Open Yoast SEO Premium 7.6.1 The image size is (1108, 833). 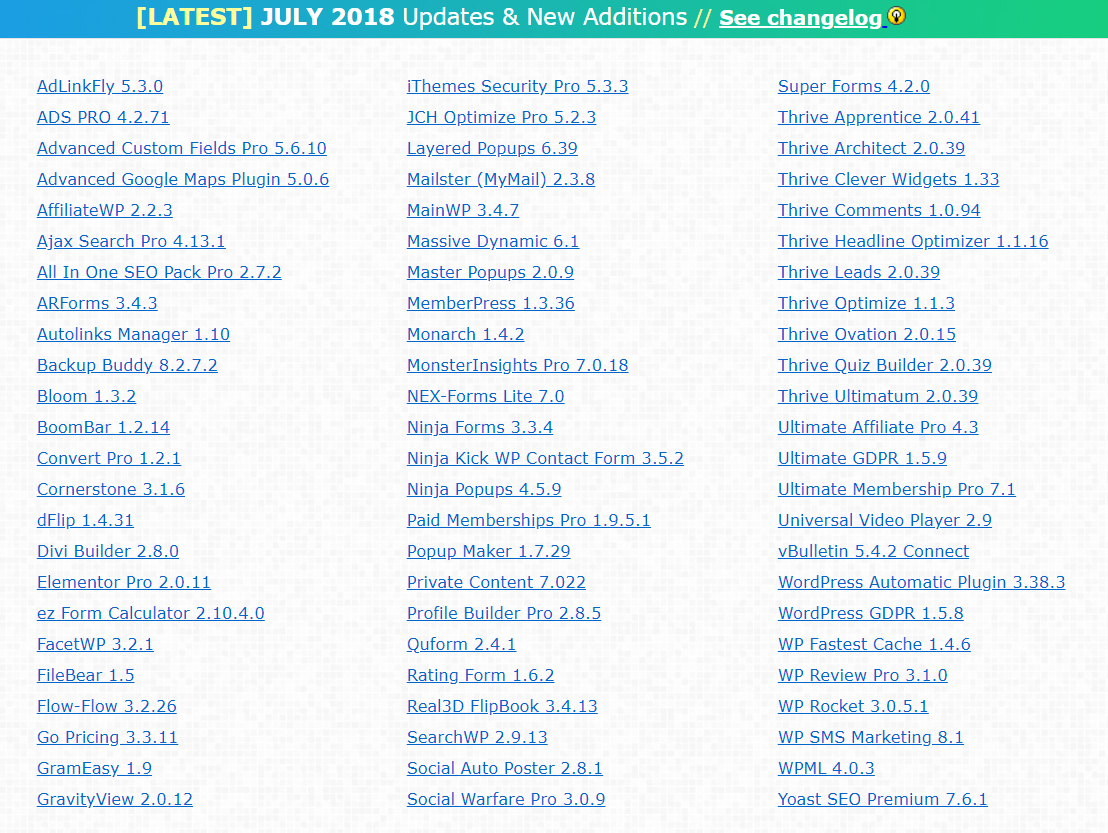tap(883, 800)
